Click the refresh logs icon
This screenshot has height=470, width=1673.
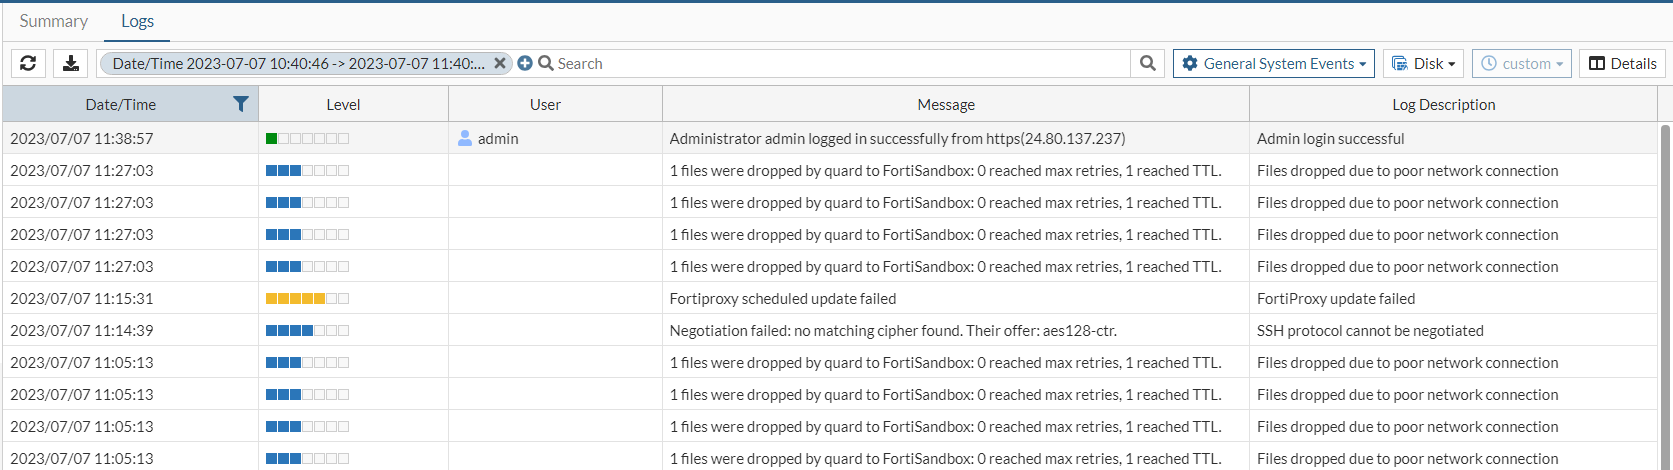click(x=28, y=63)
